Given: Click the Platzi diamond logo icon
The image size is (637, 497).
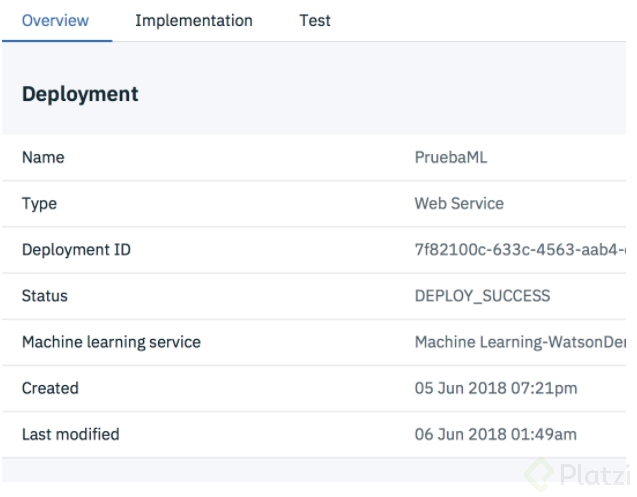Looking at the screenshot, I should point(541,474).
